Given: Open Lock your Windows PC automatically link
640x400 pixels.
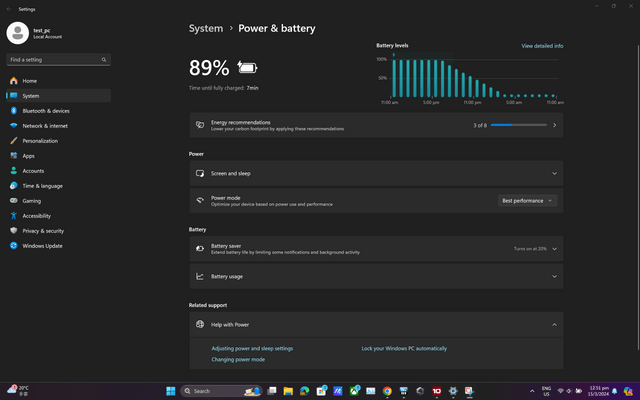Looking at the screenshot, I should click(x=404, y=349).
